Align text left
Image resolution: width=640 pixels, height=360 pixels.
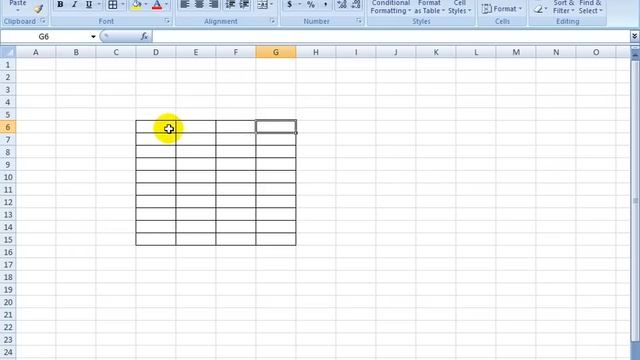(185, 4)
